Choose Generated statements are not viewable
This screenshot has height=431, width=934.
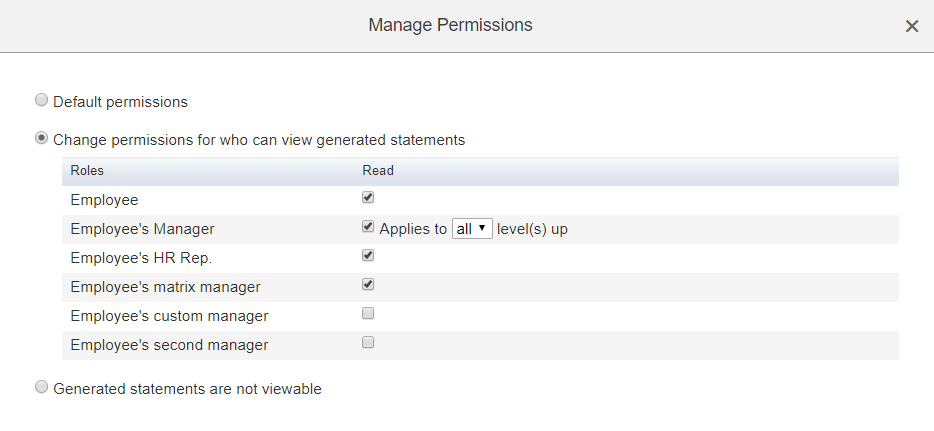pos(41,387)
